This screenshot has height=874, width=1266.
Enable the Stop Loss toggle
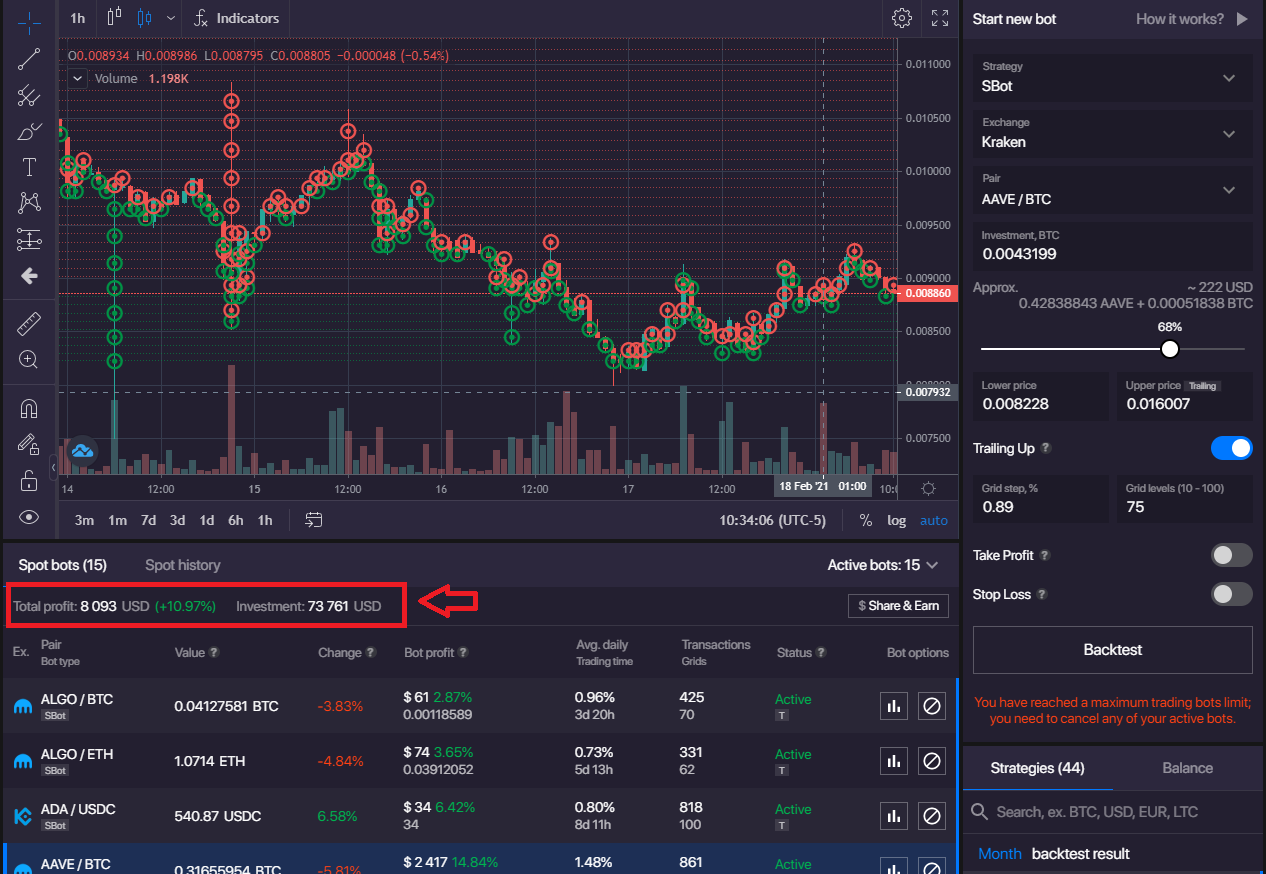point(1231,594)
